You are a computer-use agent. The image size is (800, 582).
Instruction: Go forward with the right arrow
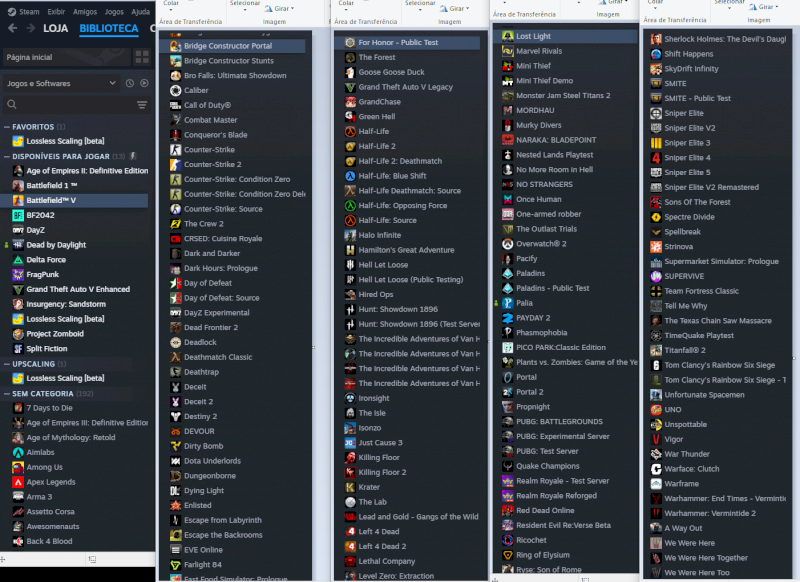pos(31,28)
